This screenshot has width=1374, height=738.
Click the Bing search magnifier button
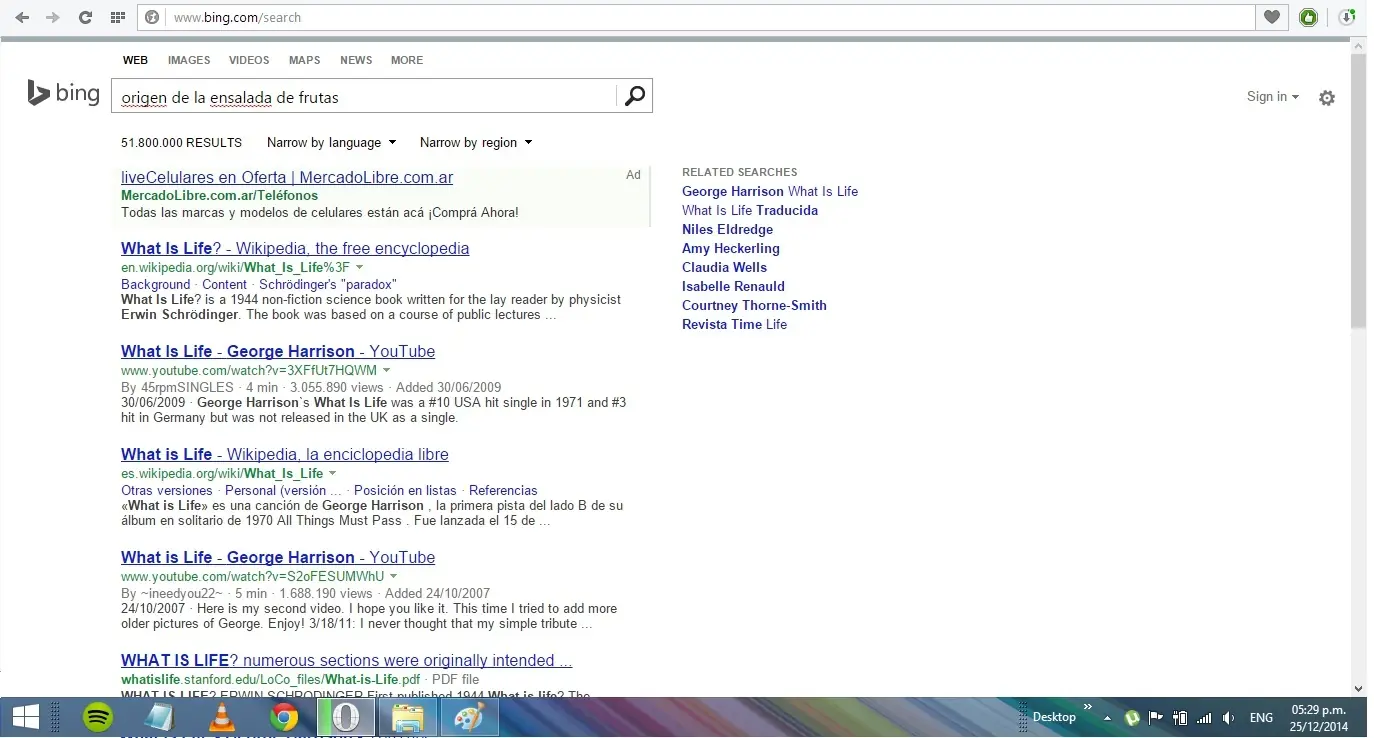point(634,97)
